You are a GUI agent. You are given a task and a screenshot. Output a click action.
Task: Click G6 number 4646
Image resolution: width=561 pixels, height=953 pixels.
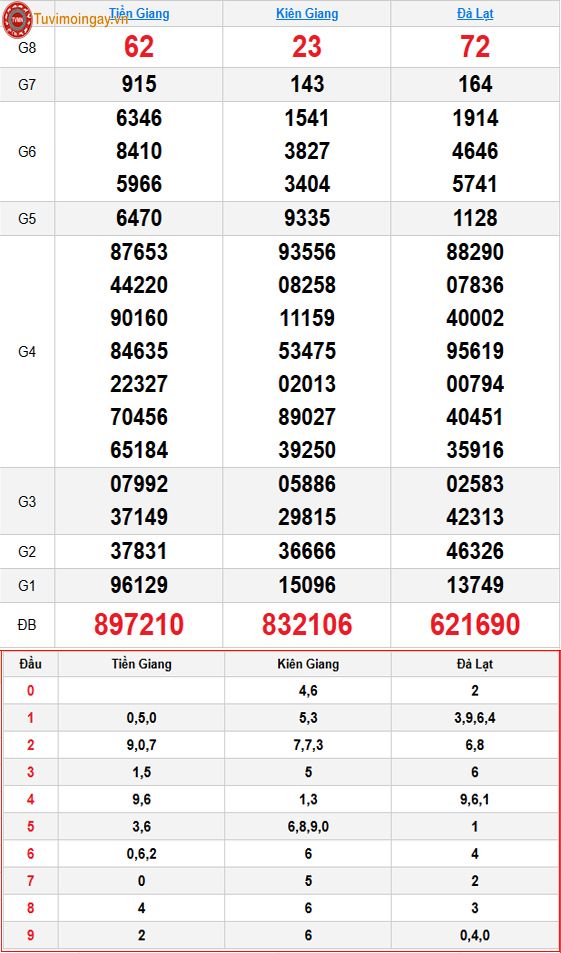pyautogui.click(x=475, y=151)
